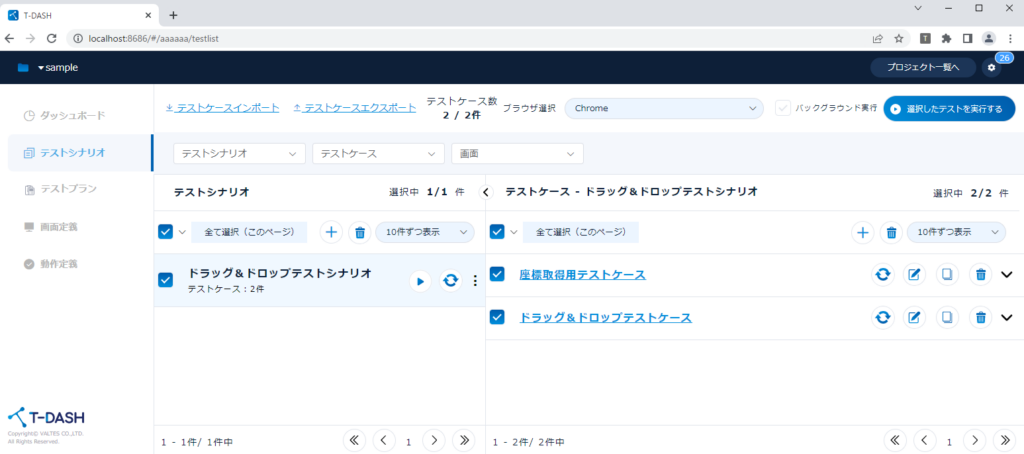Click 選択したテストを実行する button
Screen dimensions: 1024x454
[x=949, y=108]
